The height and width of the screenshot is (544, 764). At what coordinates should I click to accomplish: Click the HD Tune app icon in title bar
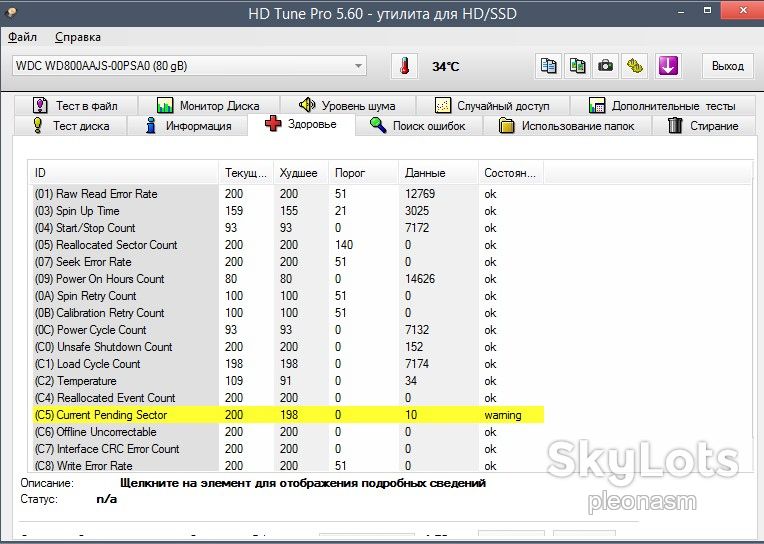coord(11,12)
